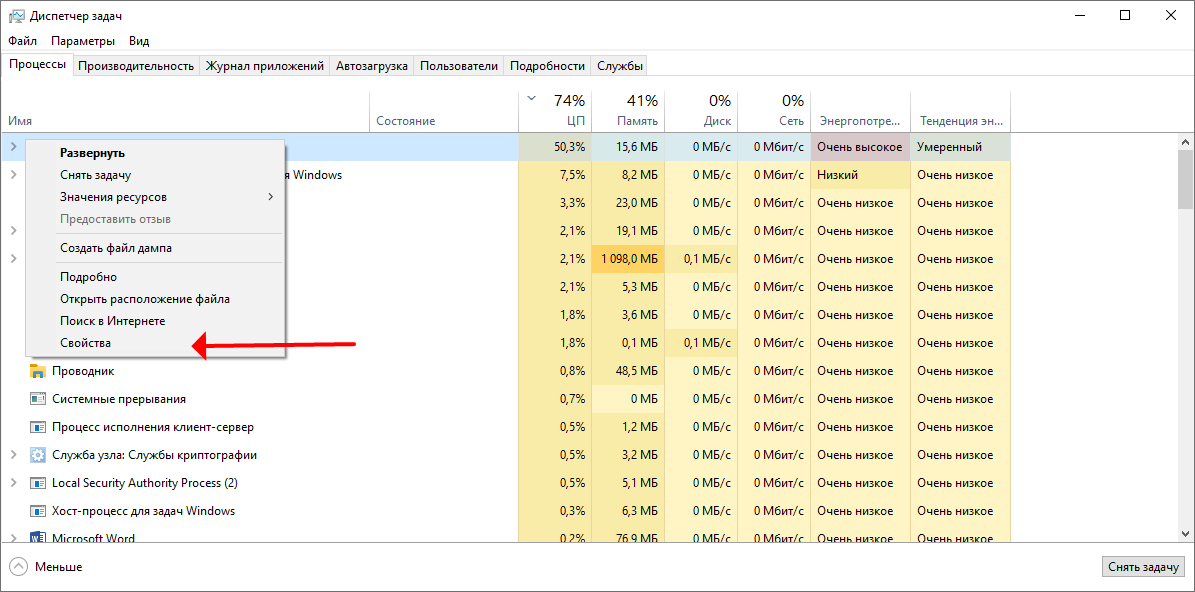Image resolution: width=1195 pixels, height=592 pixels.
Task: Expand Local Security Authority Process (2)
Action: coord(13,483)
